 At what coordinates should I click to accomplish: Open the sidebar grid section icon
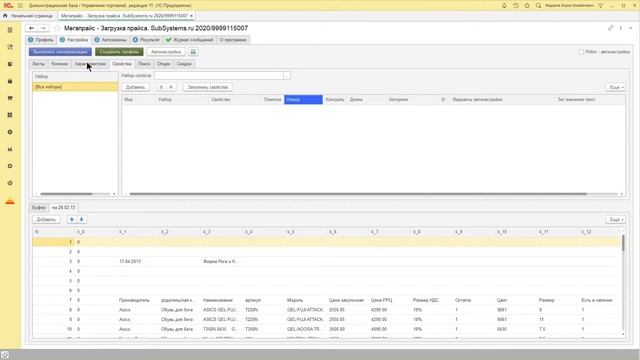tap(10, 115)
